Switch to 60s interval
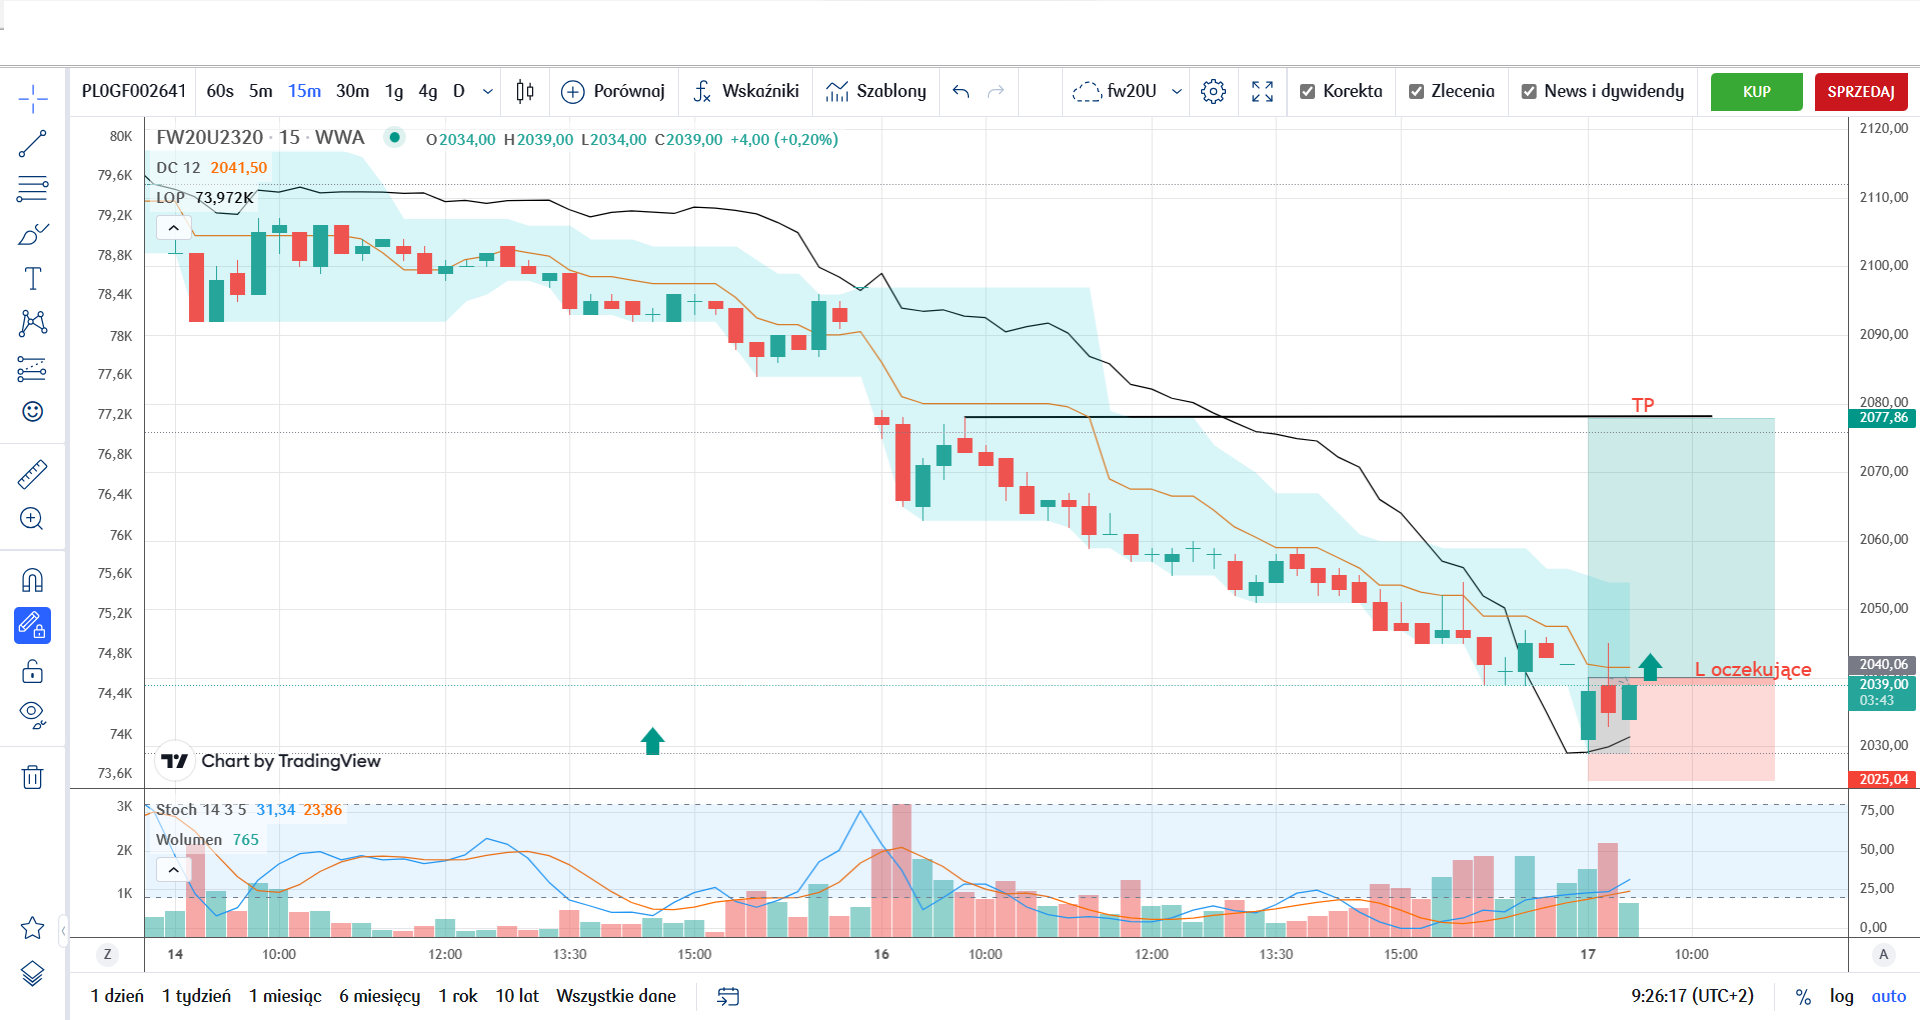The image size is (1920, 1020). tap(220, 91)
